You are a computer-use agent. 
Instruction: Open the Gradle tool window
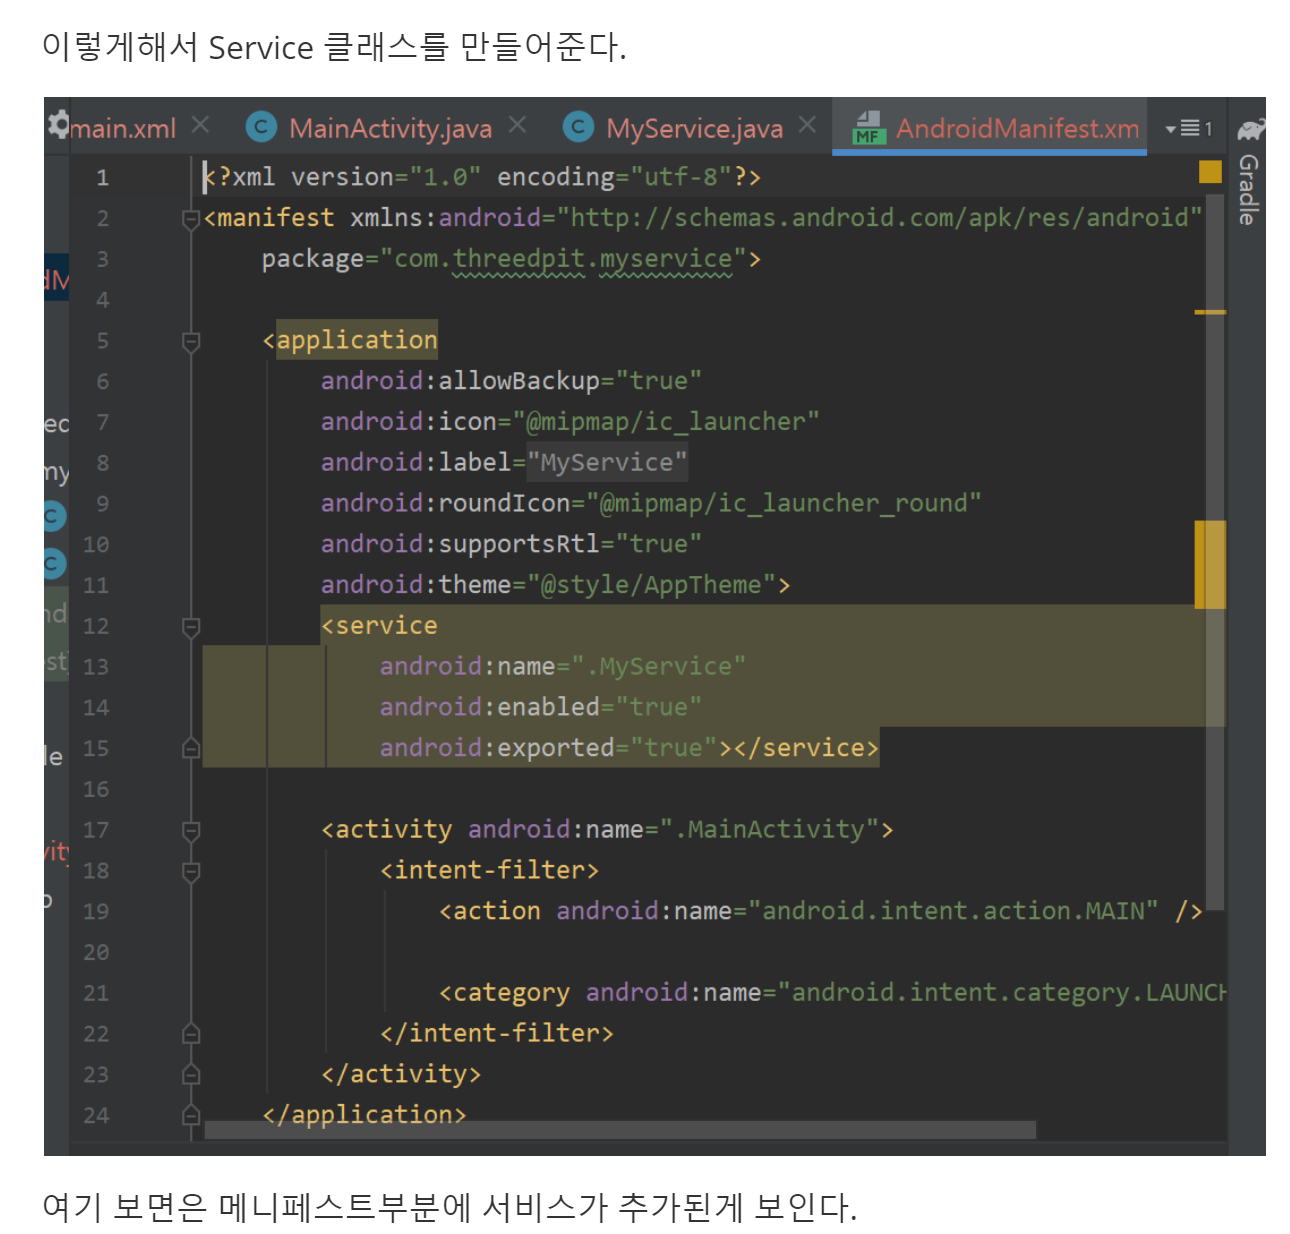tap(1248, 188)
